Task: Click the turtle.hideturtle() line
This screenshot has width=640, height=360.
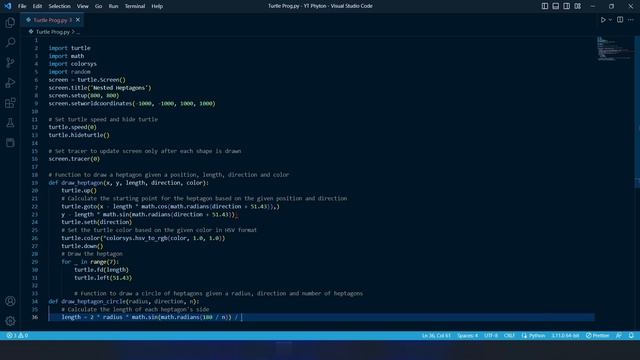Action: tap(79, 135)
